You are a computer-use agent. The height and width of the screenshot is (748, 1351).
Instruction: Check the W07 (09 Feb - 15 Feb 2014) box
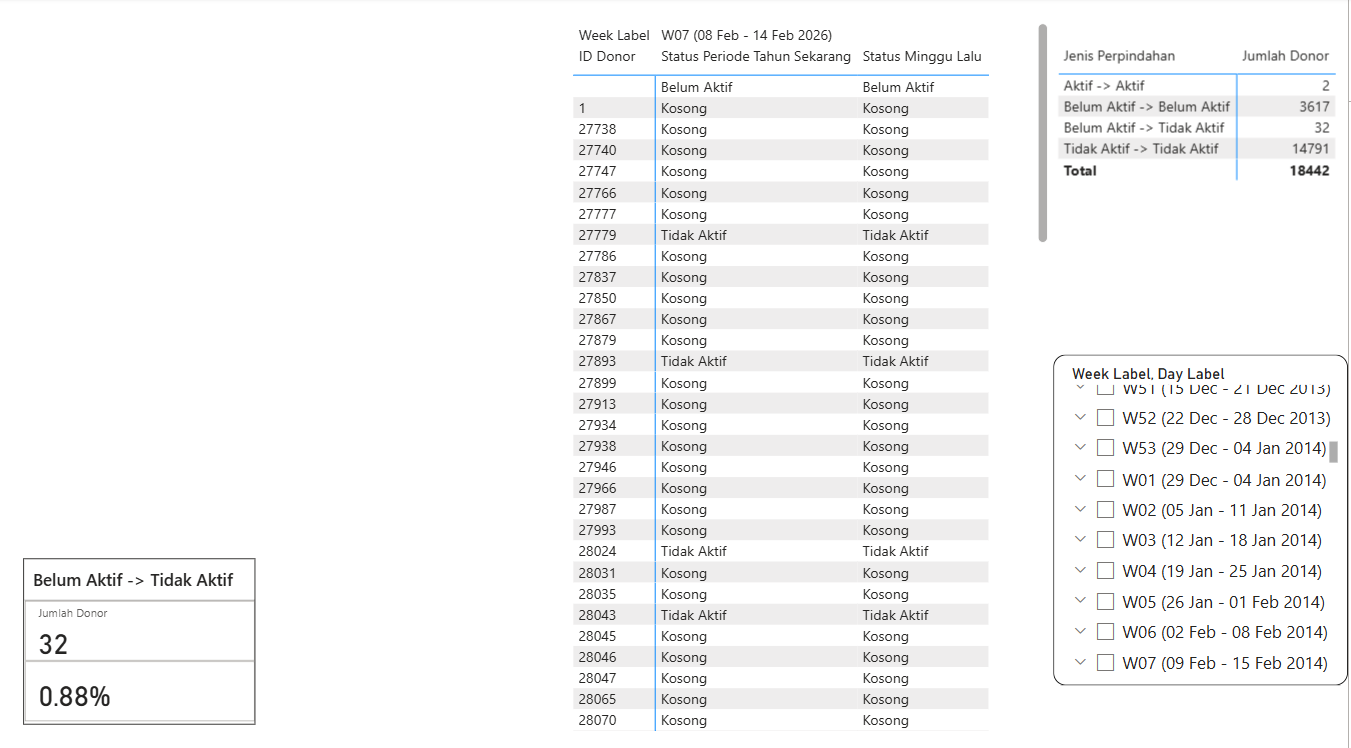tap(1105, 663)
